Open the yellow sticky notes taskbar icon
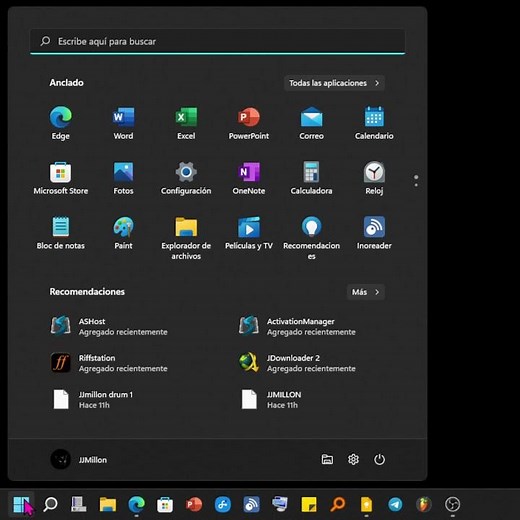The width and height of the screenshot is (520, 520). point(309,504)
